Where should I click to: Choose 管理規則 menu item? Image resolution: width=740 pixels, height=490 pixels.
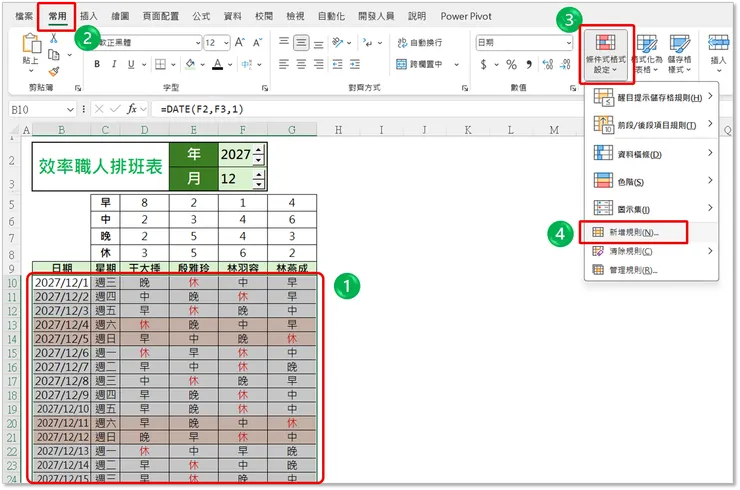click(651, 270)
